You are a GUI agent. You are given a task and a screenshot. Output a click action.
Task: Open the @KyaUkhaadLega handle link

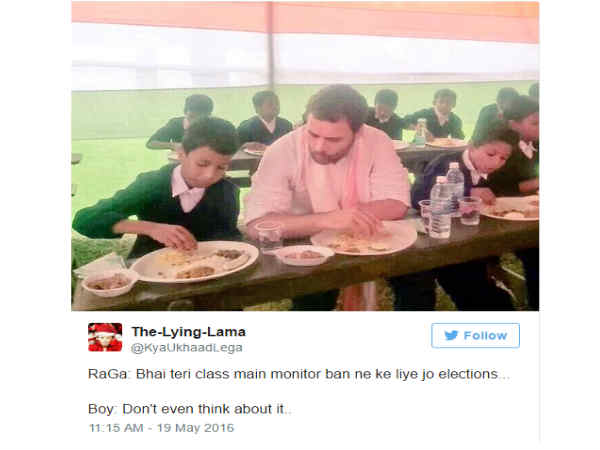187,348
